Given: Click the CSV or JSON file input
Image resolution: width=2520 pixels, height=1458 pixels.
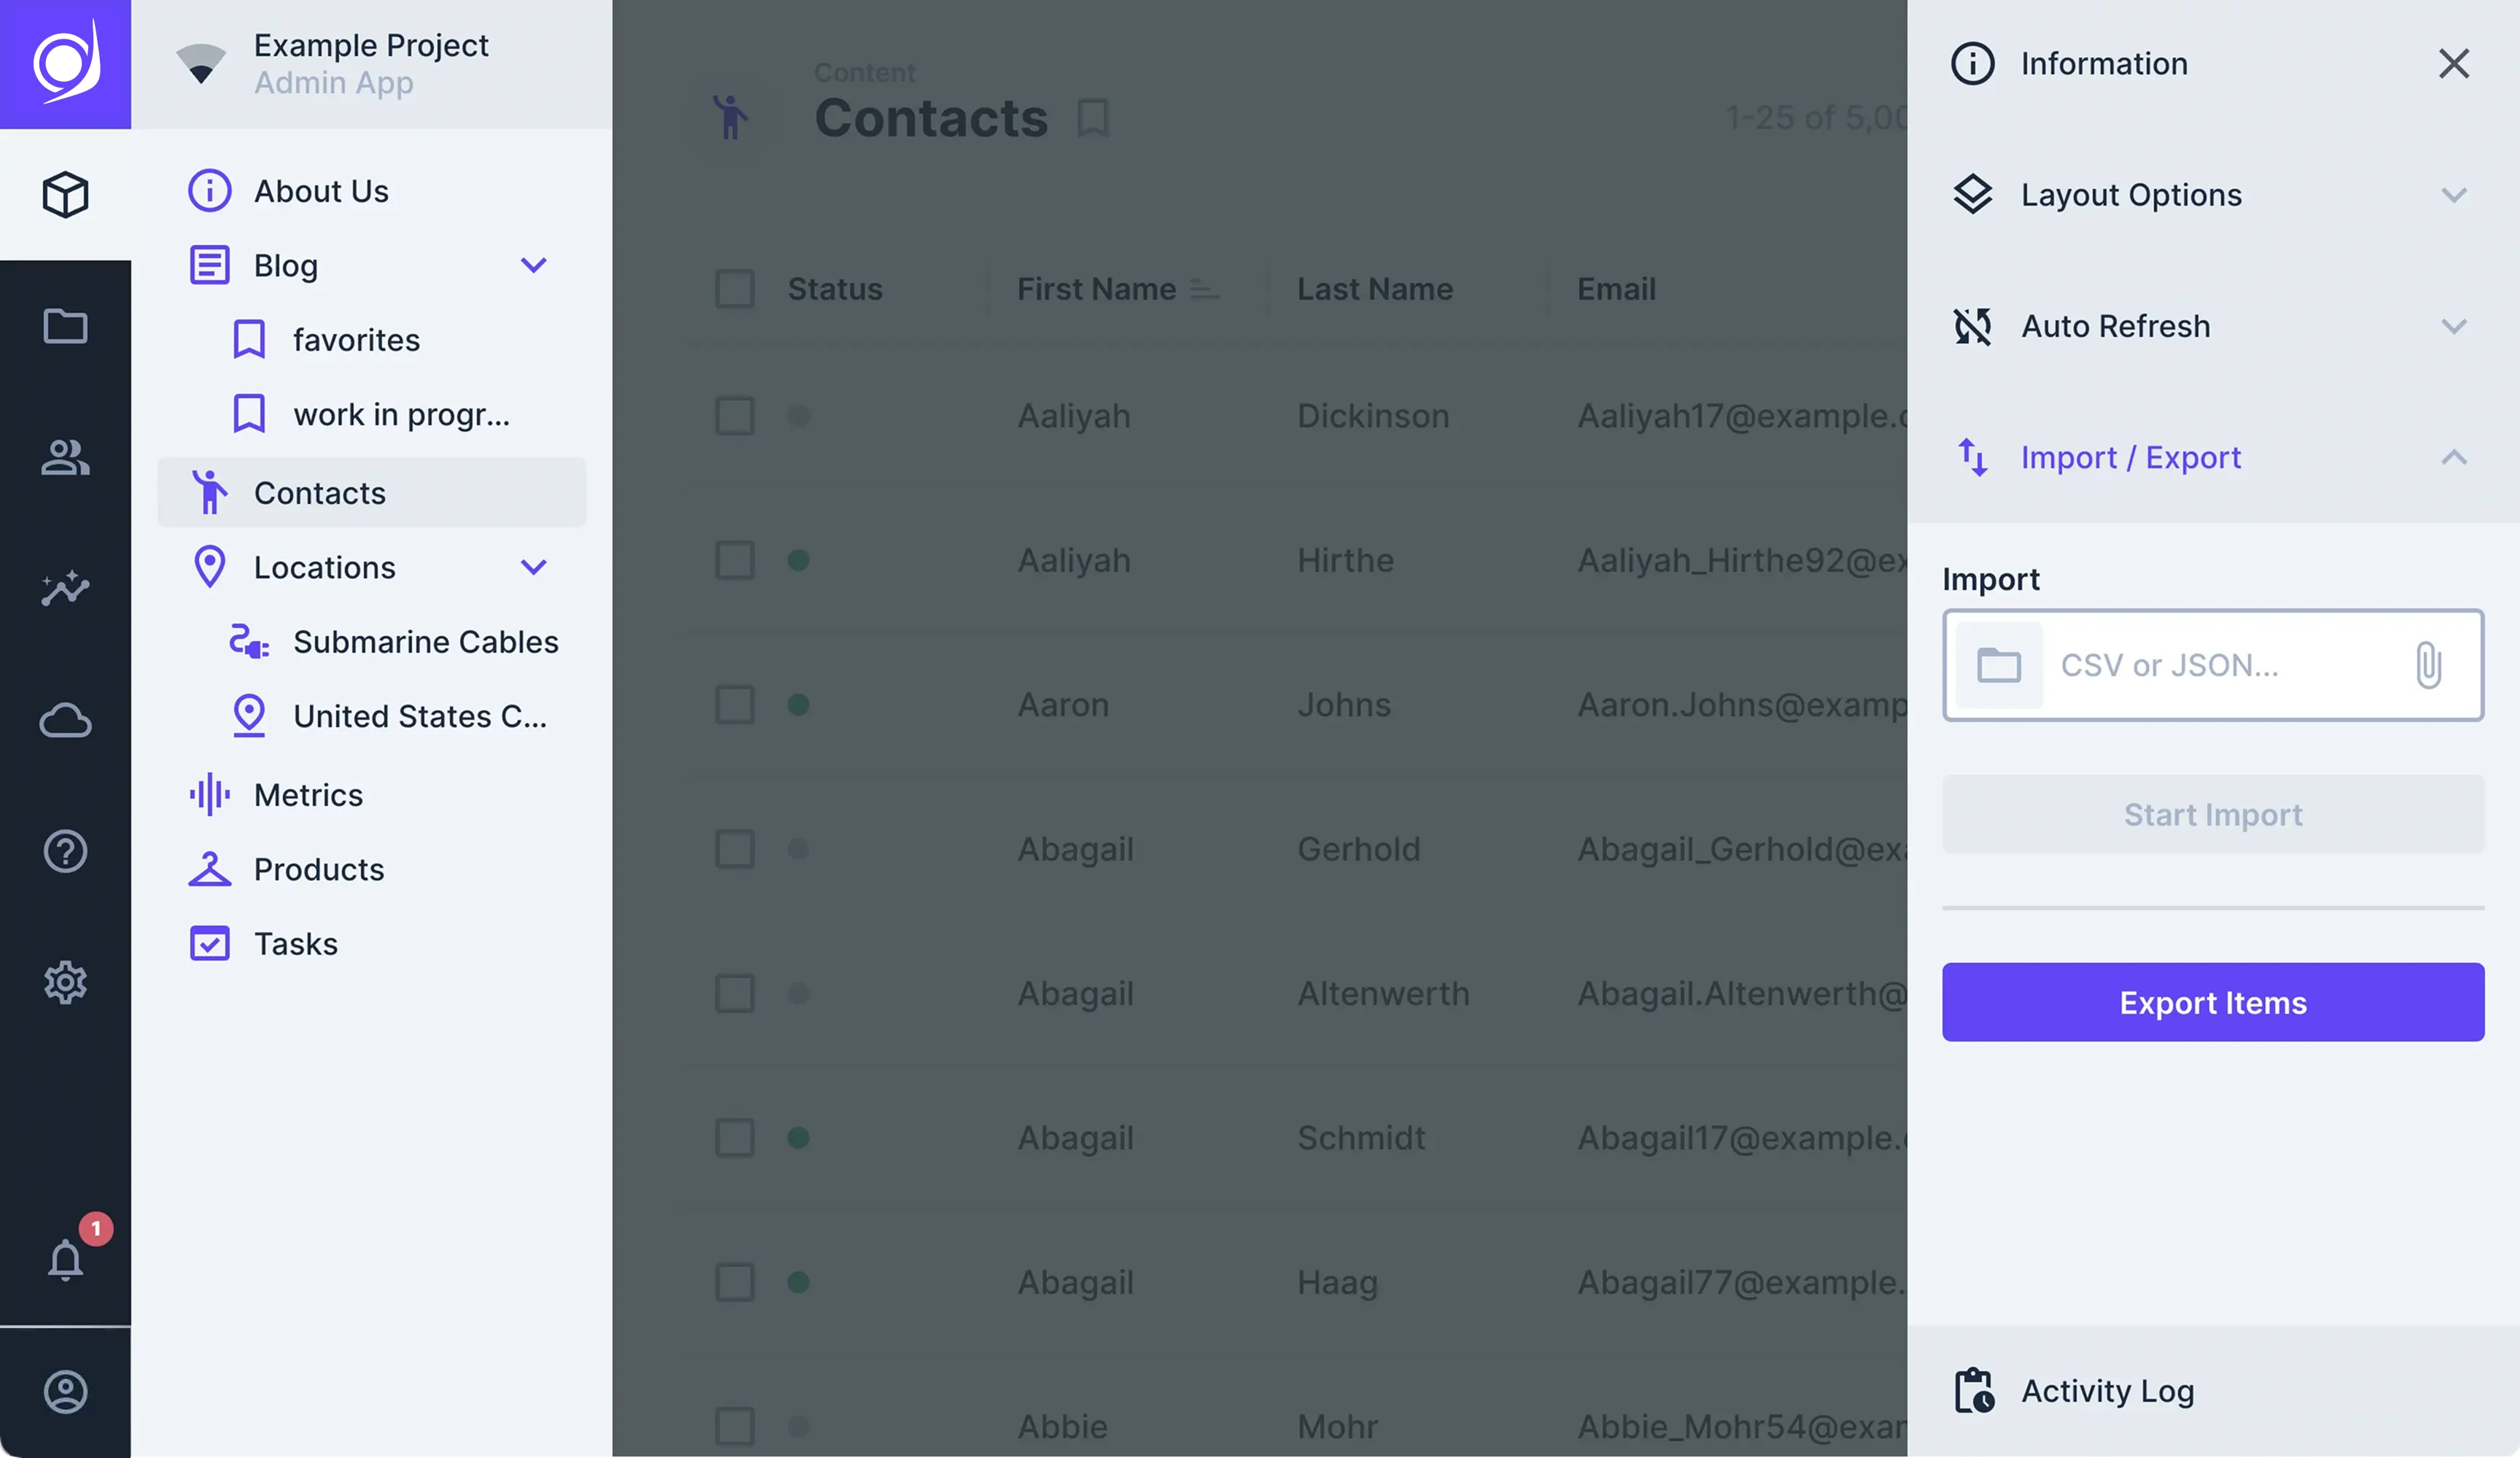Looking at the screenshot, I should [2200, 665].
